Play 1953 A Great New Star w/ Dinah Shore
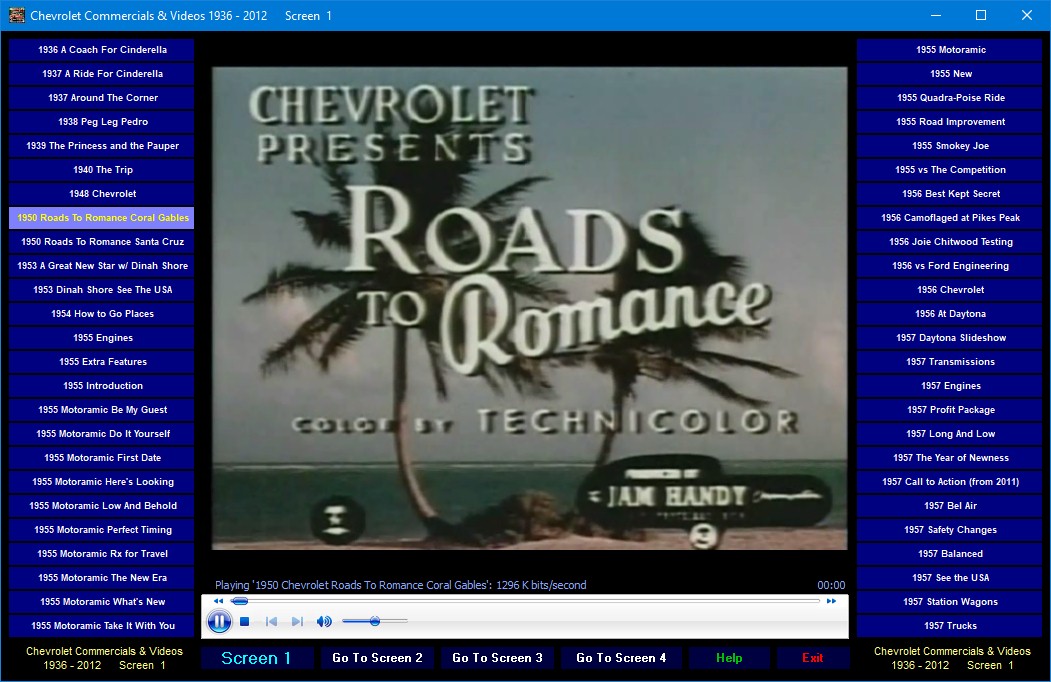Image resolution: width=1051 pixels, height=682 pixels. (x=102, y=266)
